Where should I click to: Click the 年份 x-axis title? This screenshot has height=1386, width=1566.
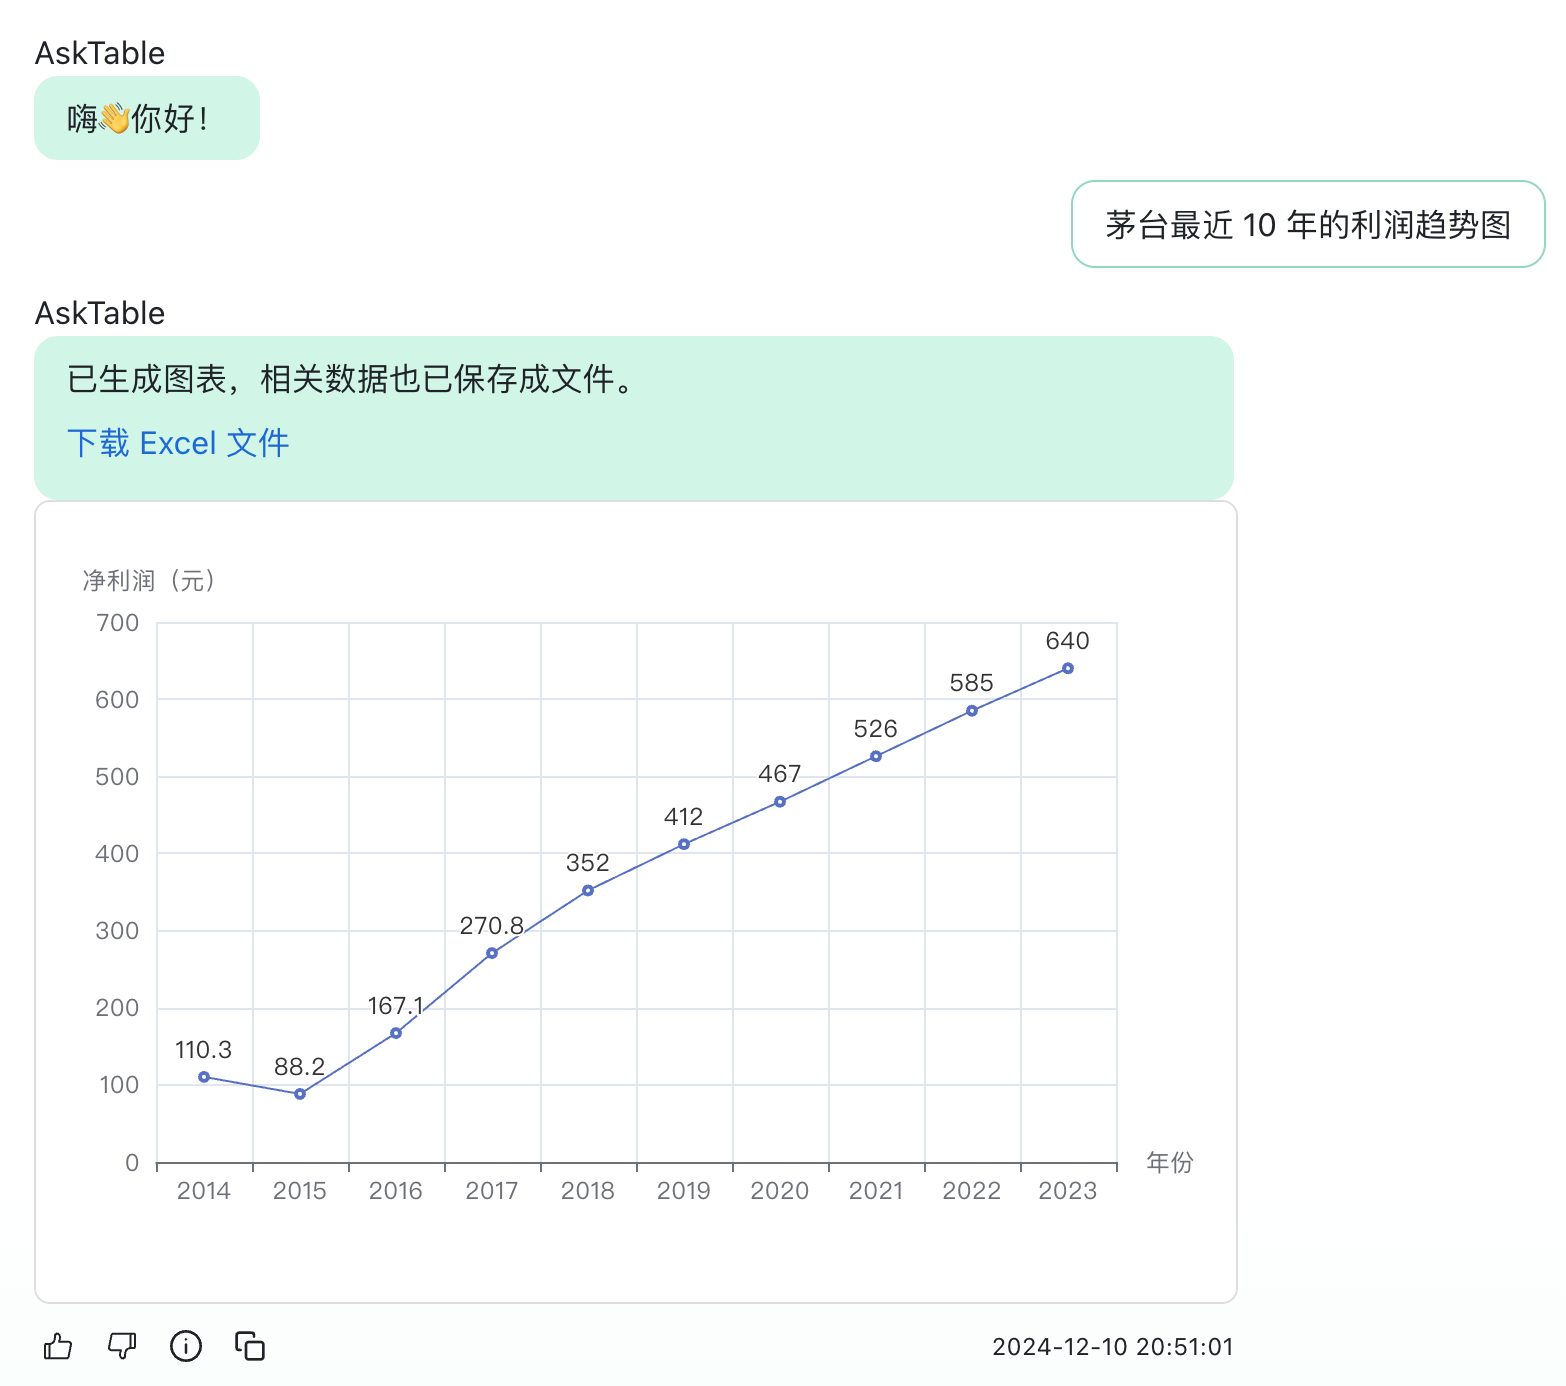(x=1169, y=1162)
